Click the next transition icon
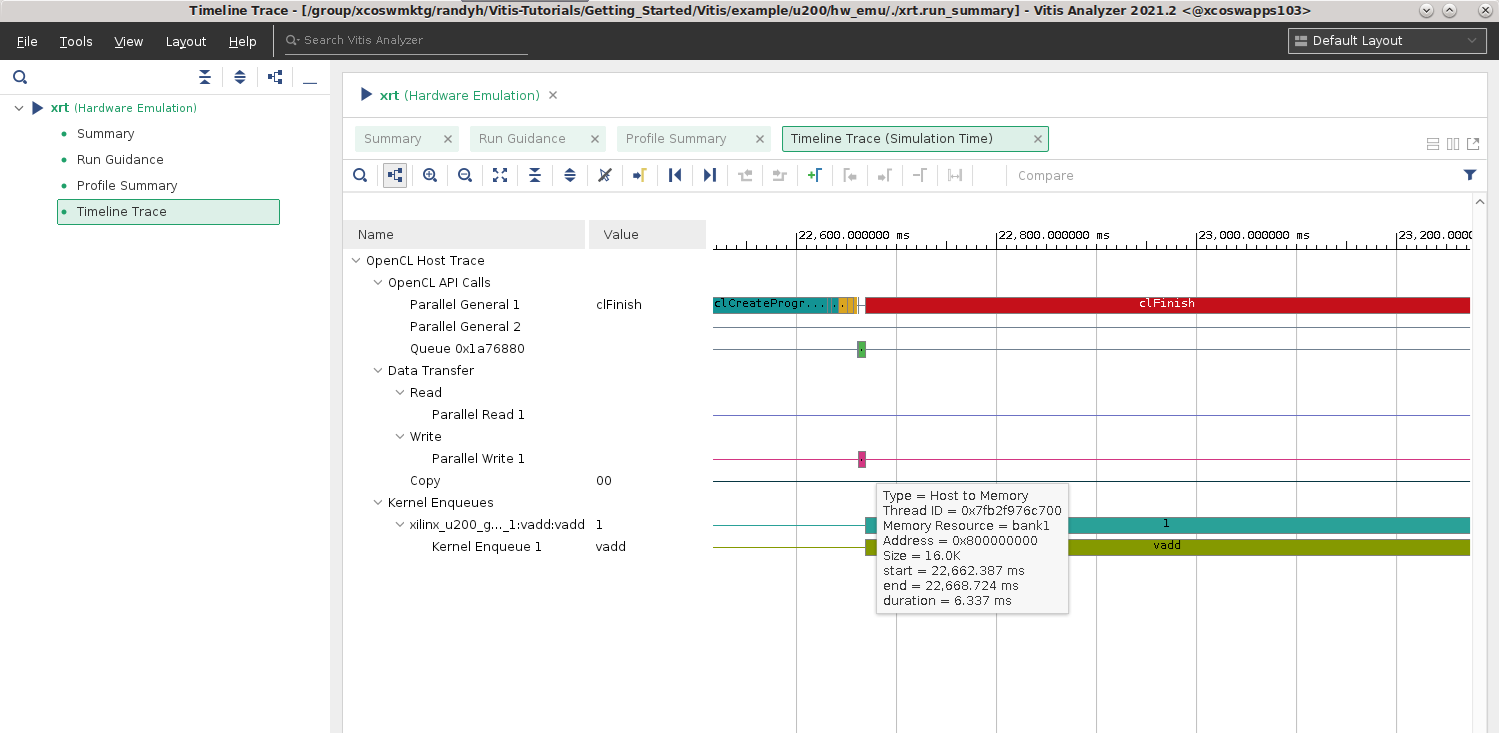Screen dimensions: 1499x733 (780, 175)
